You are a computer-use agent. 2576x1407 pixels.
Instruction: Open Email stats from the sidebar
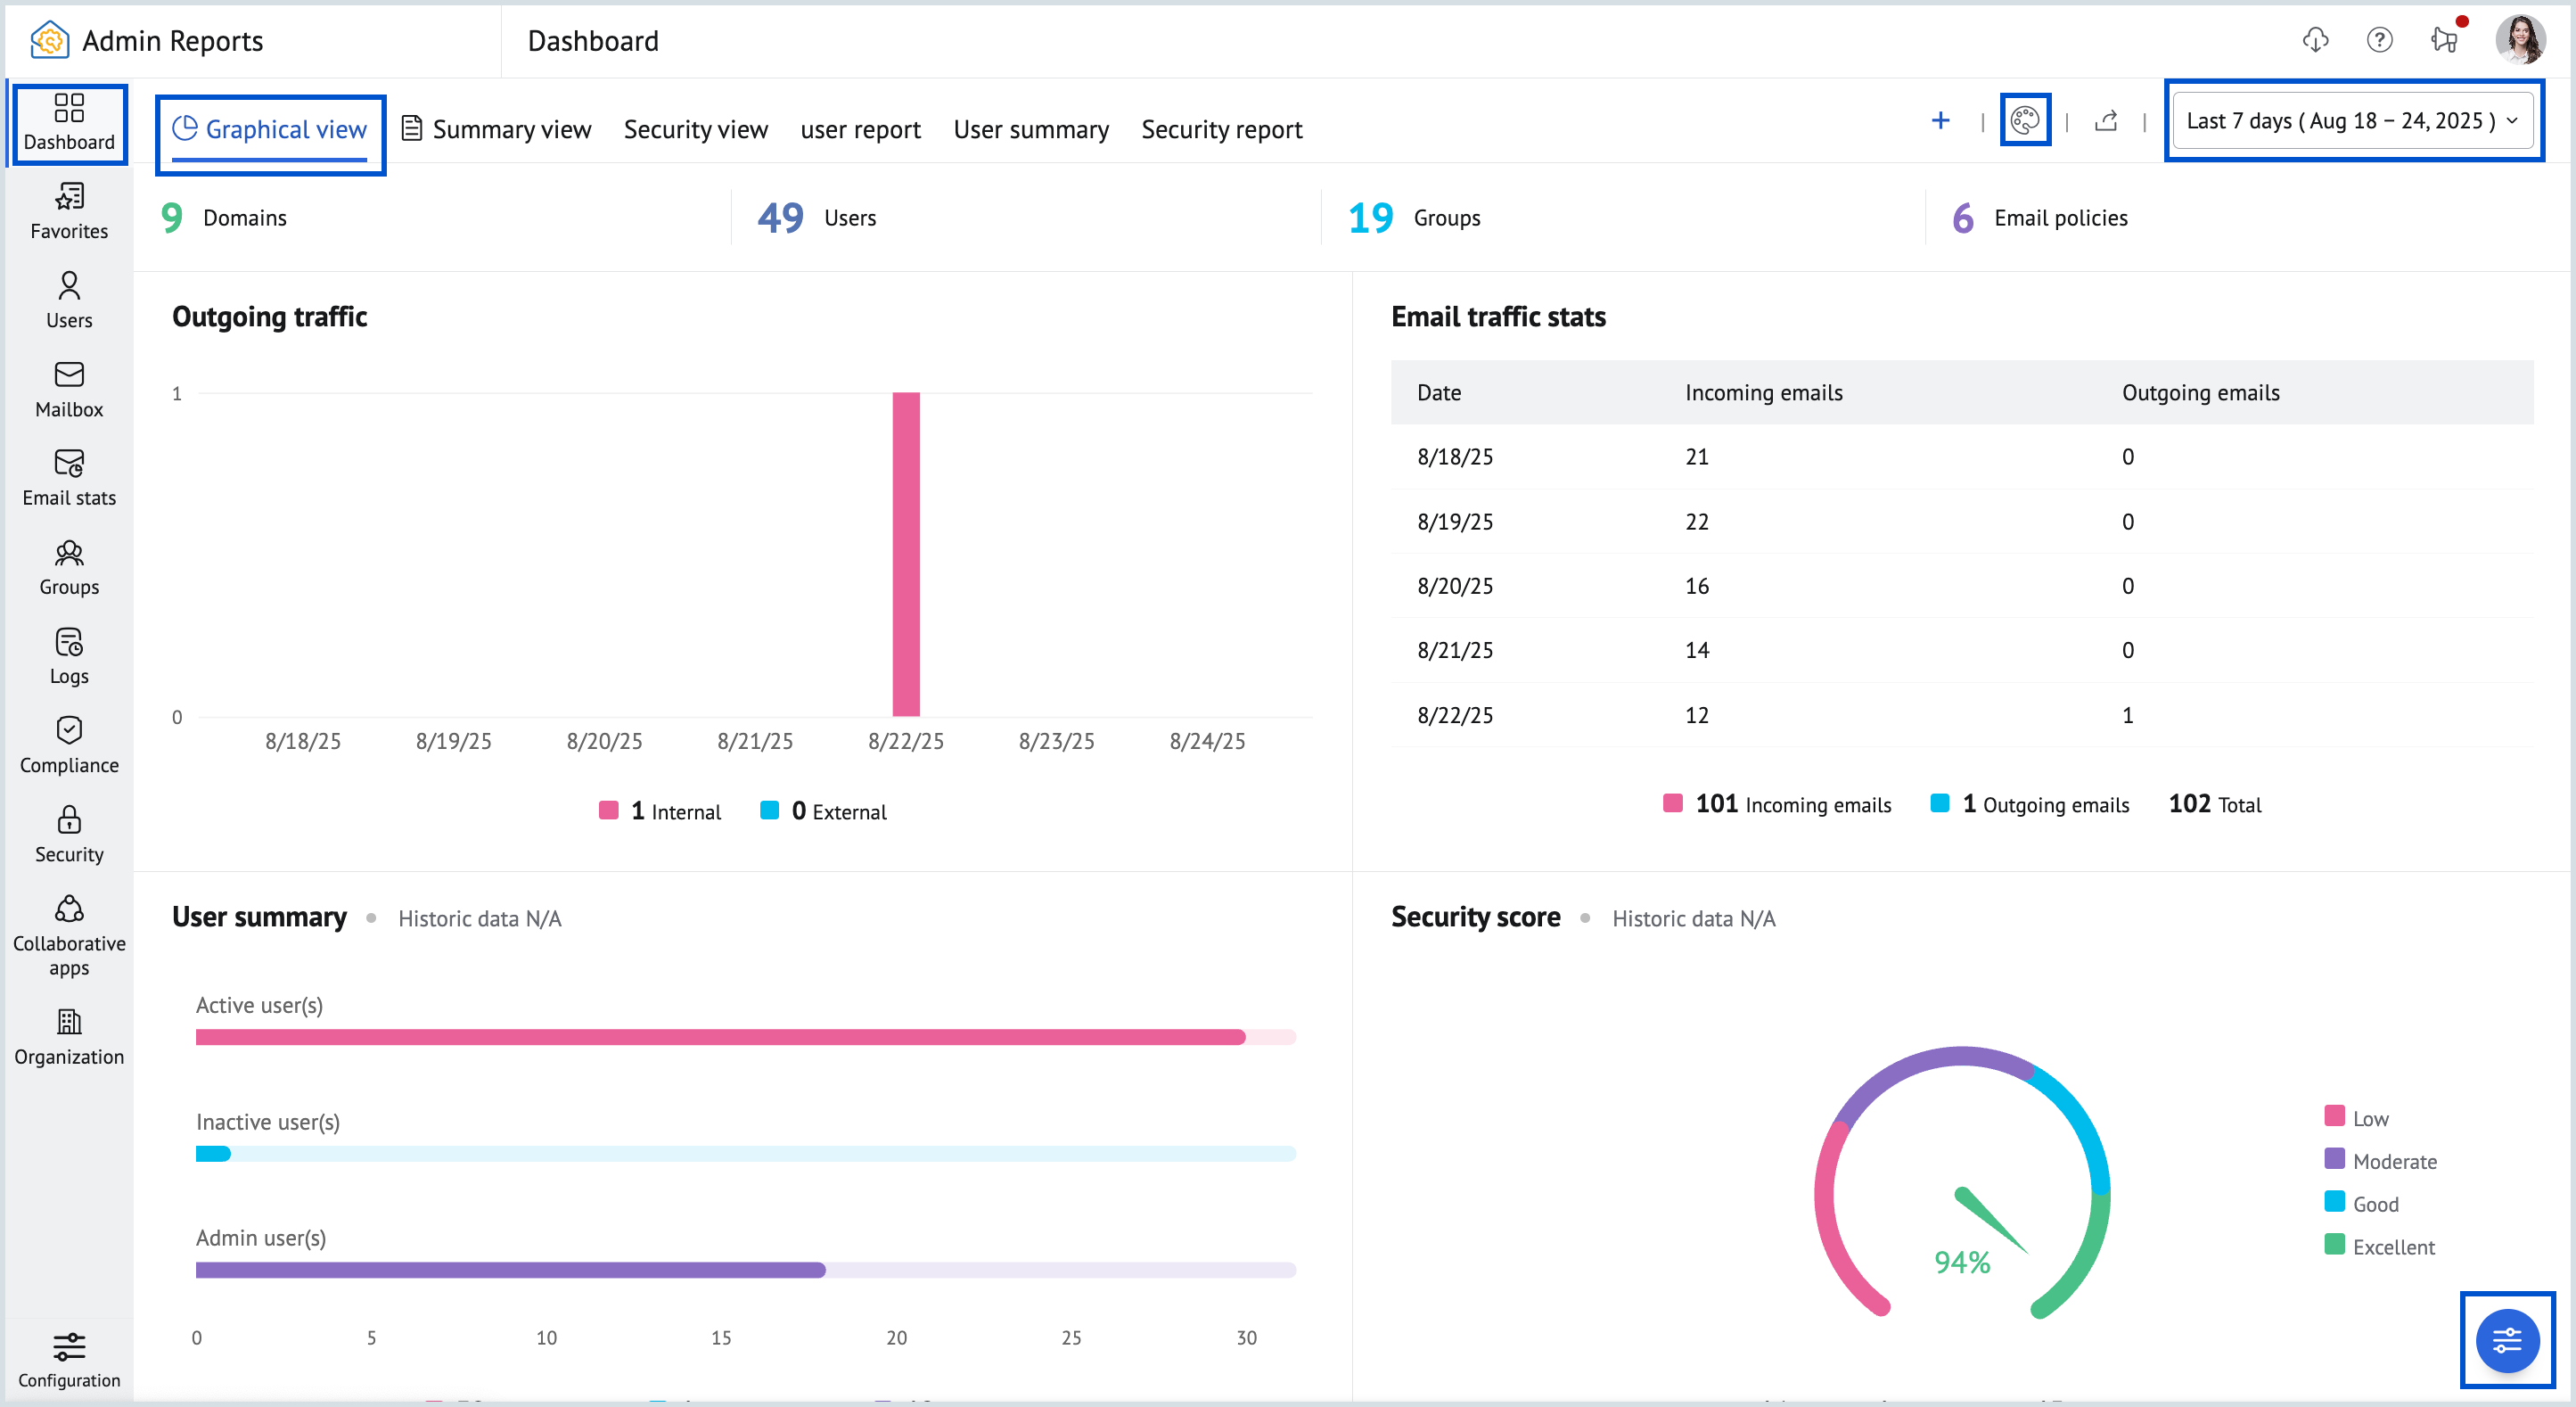[68, 478]
